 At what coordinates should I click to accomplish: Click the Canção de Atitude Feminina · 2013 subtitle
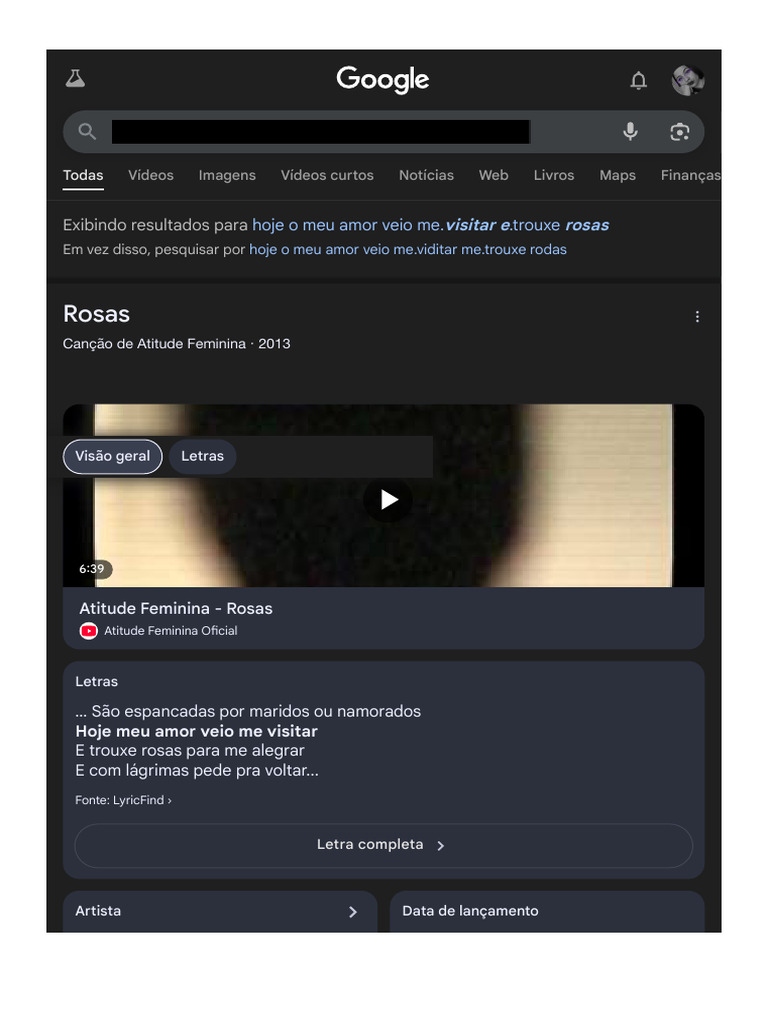pos(176,344)
